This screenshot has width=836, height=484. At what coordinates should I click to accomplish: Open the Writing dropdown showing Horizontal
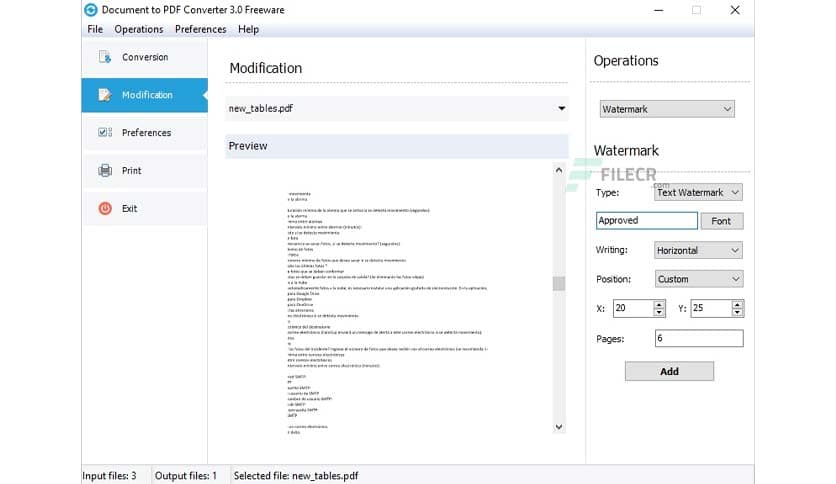pos(698,251)
